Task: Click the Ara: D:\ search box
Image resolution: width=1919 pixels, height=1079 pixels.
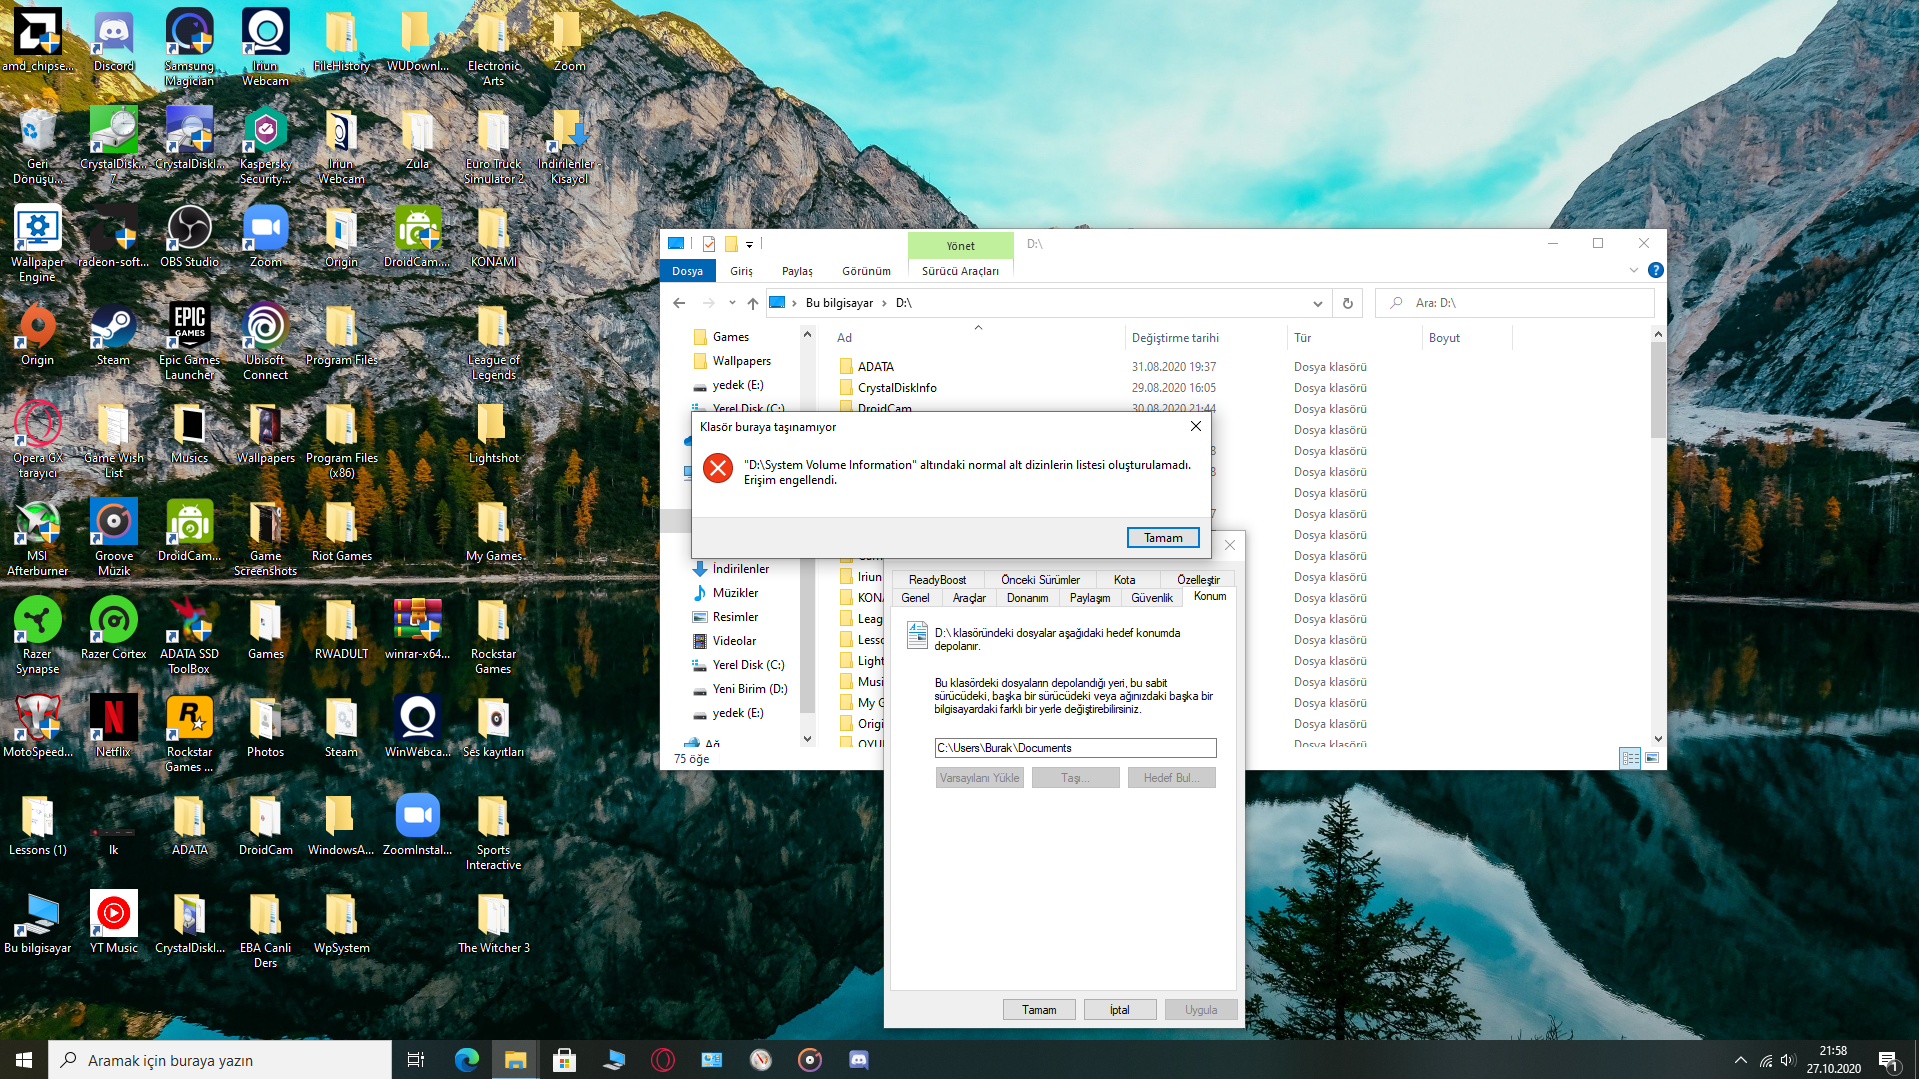Action: (x=1515, y=303)
